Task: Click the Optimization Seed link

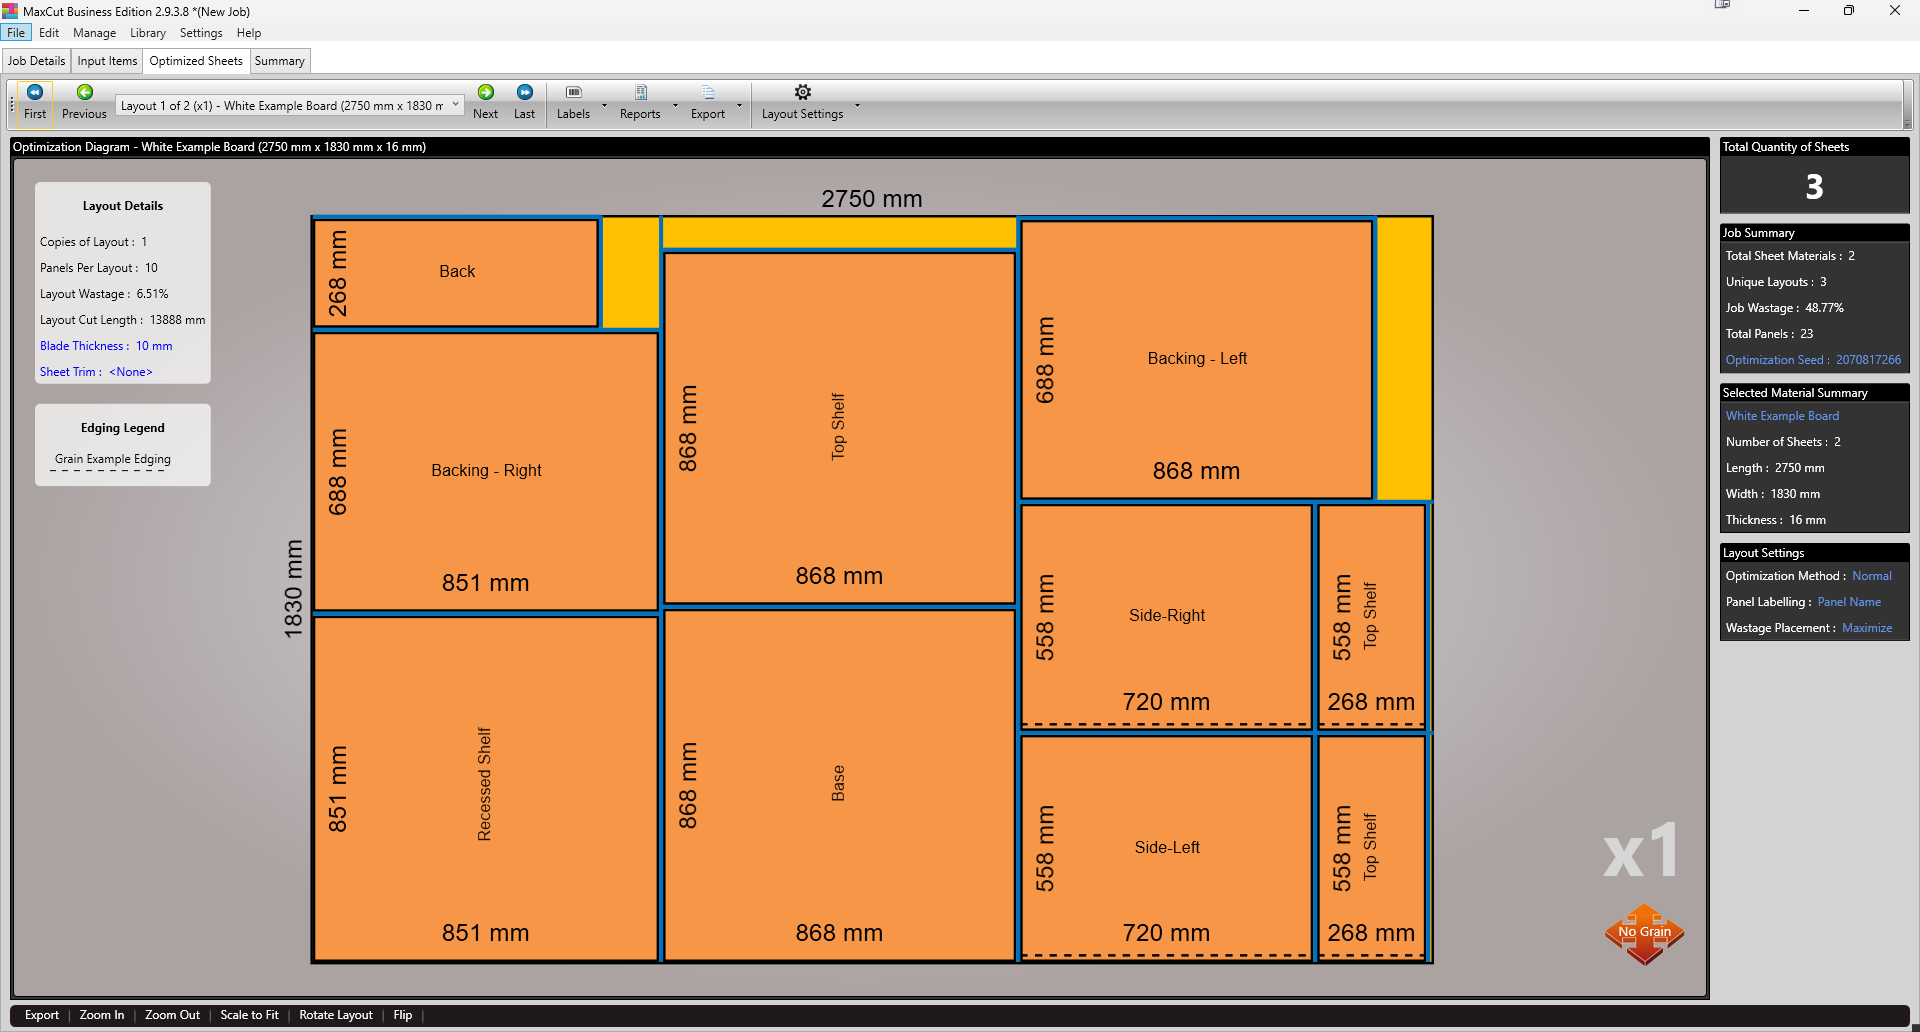Action: pyautogui.click(x=1813, y=360)
